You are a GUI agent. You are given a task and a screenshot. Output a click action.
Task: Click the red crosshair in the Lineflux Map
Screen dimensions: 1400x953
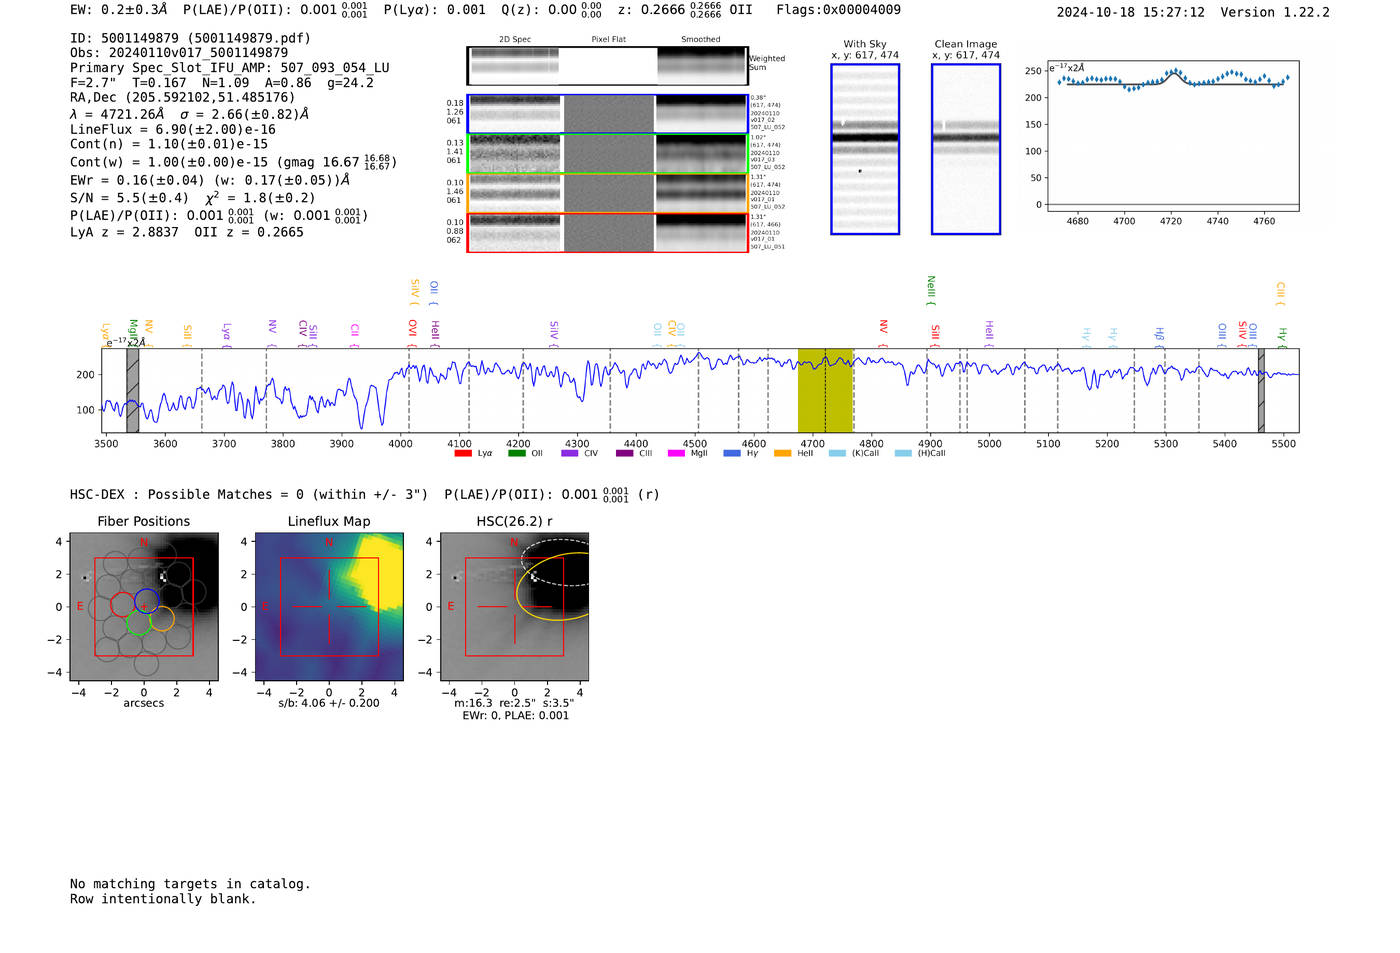tap(329, 607)
